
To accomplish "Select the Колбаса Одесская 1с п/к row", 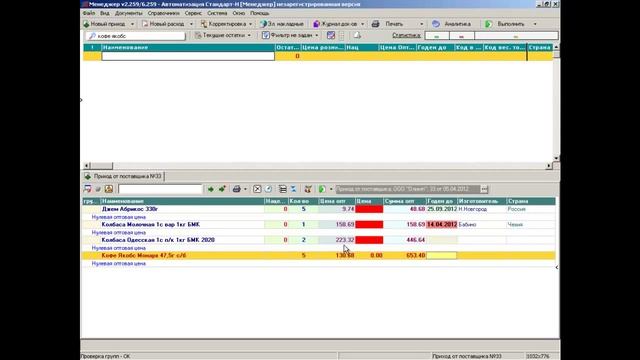I will tap(318, 240).
